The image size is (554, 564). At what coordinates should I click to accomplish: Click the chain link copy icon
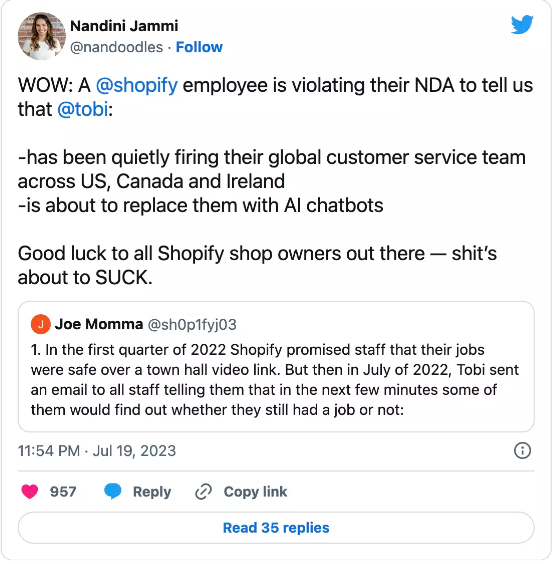click(203, 492)
